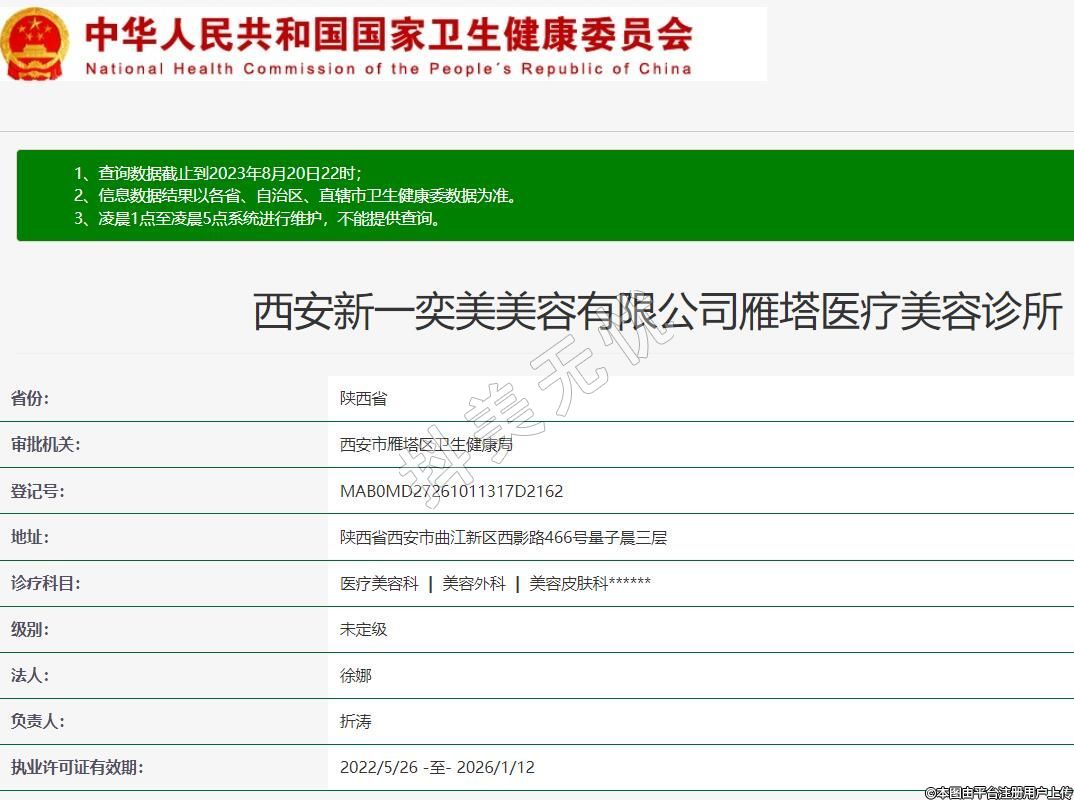
Task: Click the copyright upload notice at bottom right
Action: [x=998, y=792]
